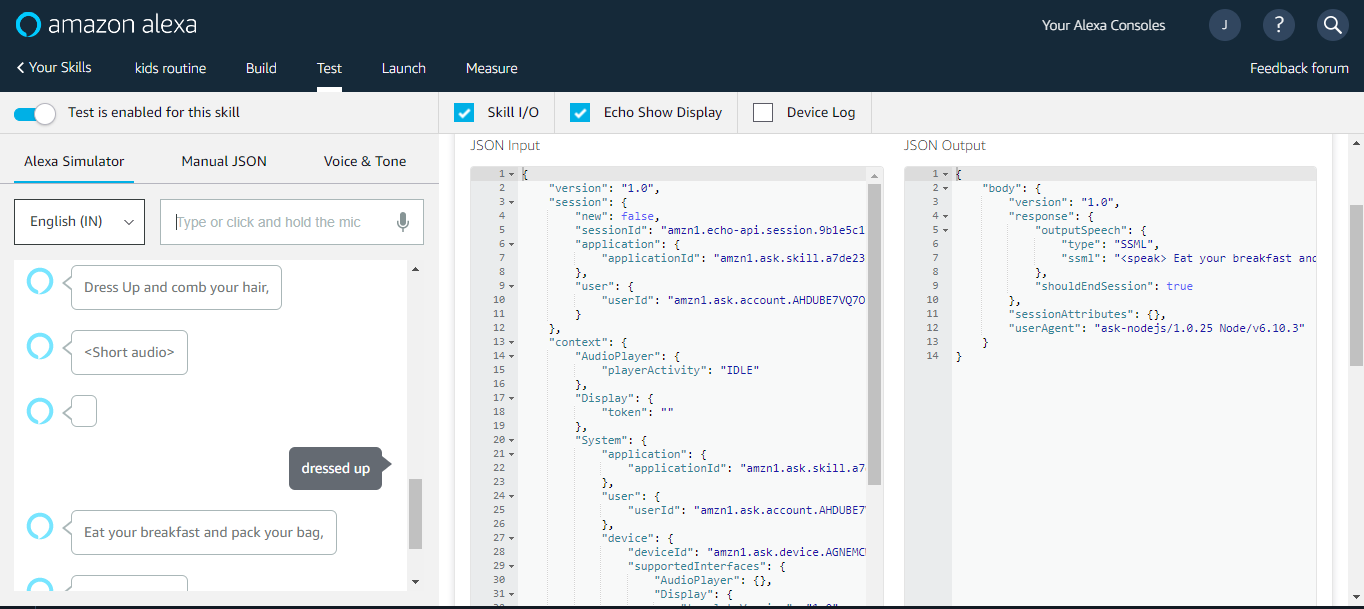Click Alexa ring icon beside Dress Up message

coord(39,283)
